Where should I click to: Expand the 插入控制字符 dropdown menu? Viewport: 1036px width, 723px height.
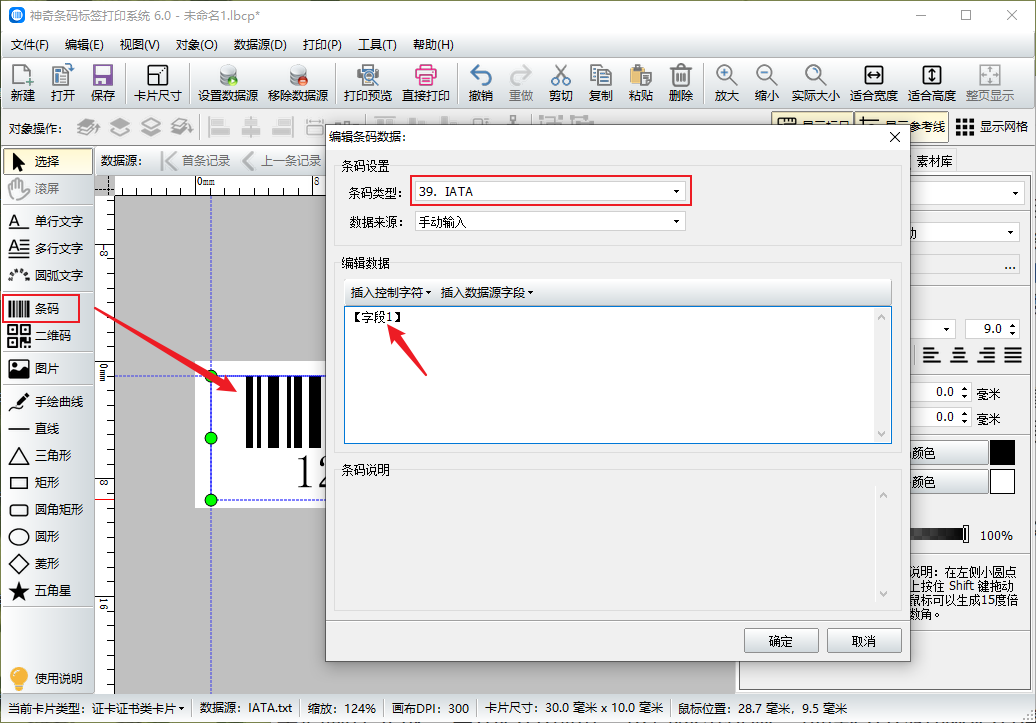coord(390,293)
